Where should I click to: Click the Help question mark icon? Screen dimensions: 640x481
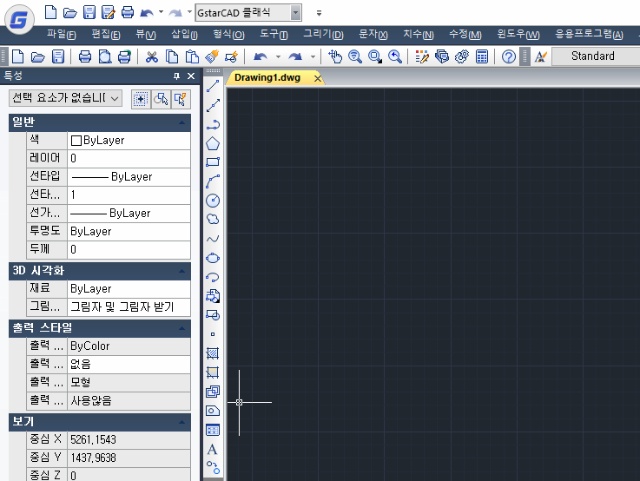tap(509, 57)
